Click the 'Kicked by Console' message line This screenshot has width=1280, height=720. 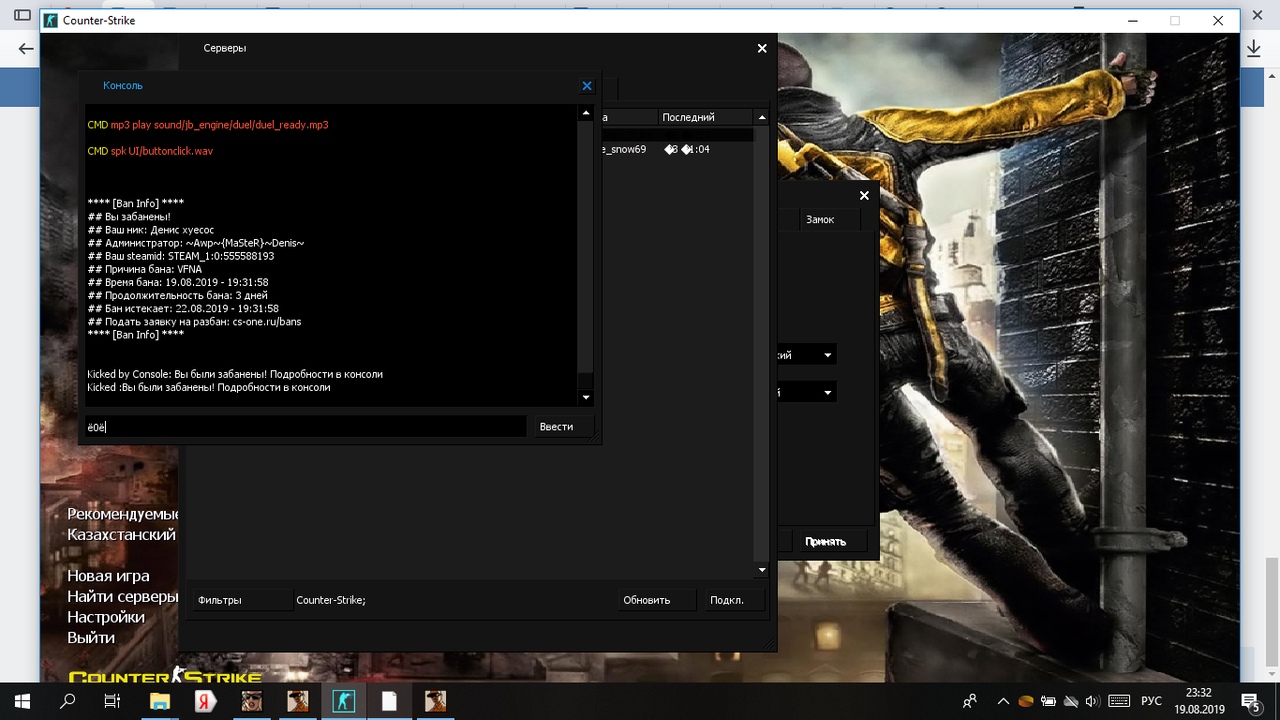click(235, 374)
